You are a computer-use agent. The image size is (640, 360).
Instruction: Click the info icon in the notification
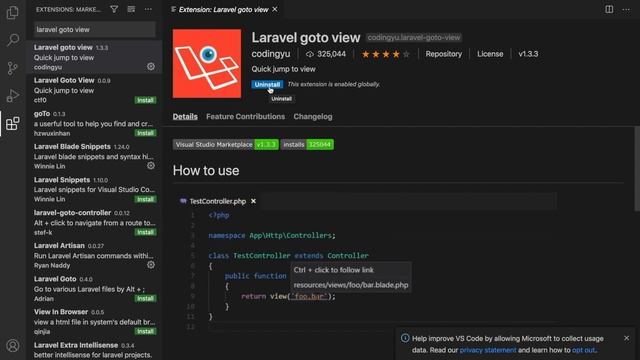tap(405, 338)
